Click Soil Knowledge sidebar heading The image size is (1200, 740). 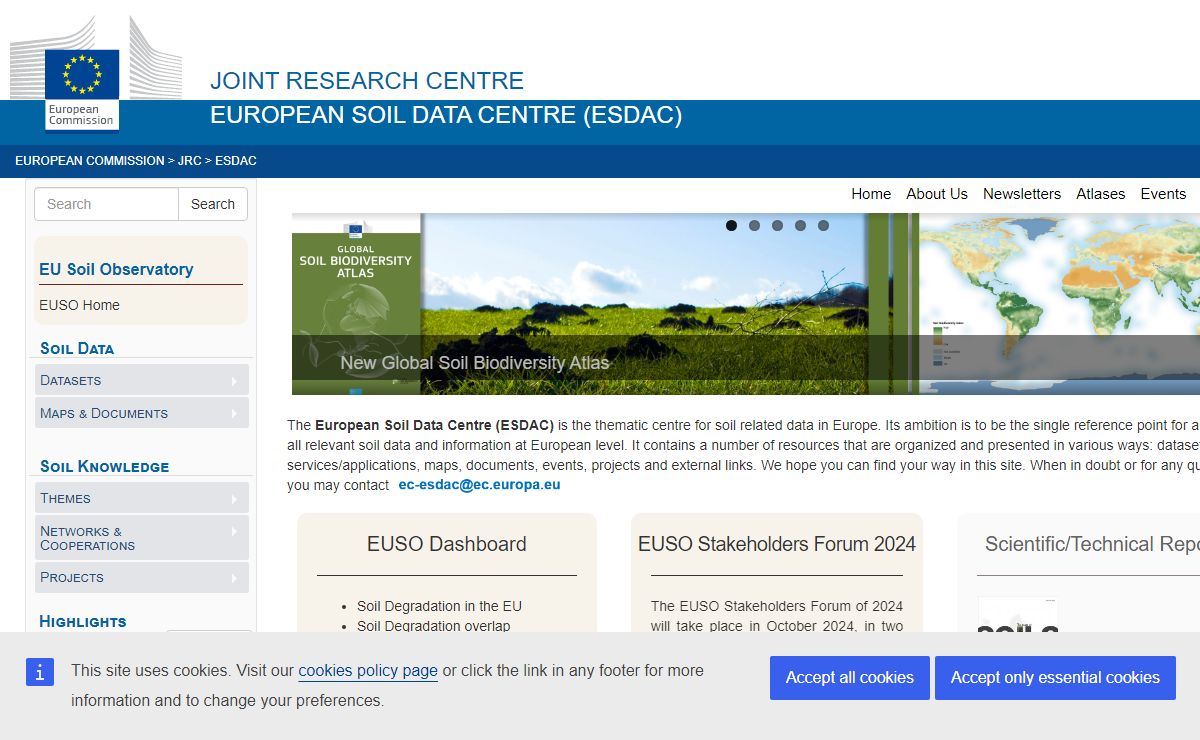point(105,466)
